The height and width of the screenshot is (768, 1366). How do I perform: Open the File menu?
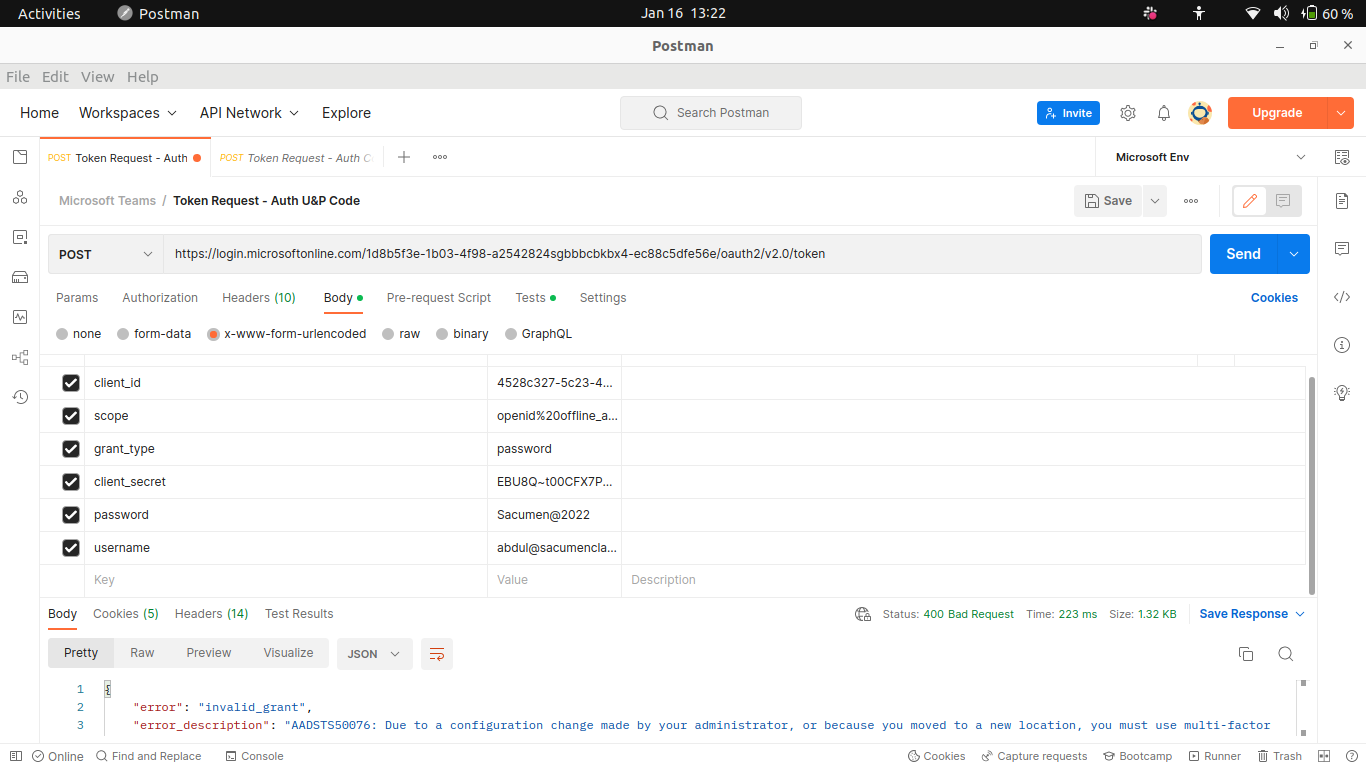click(x=18, y=77)
